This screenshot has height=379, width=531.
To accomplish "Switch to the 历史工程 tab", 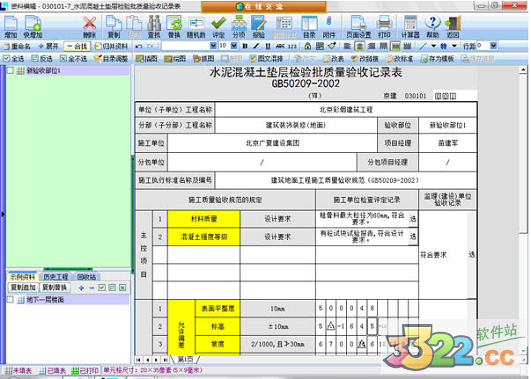I will (55, 277).
